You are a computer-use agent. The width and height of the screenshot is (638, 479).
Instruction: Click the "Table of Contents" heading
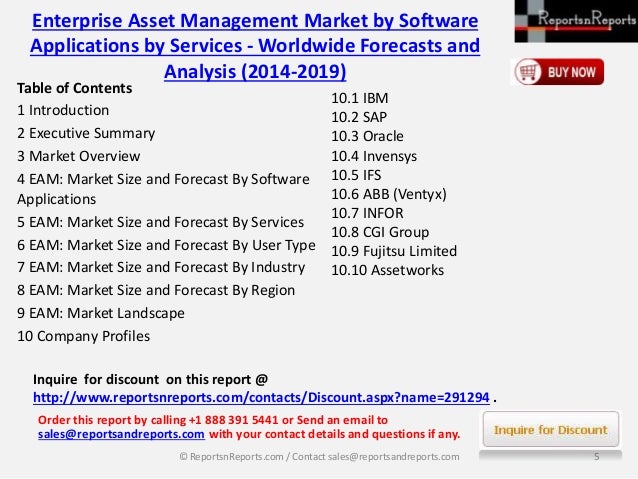click(x=74, y=88)
